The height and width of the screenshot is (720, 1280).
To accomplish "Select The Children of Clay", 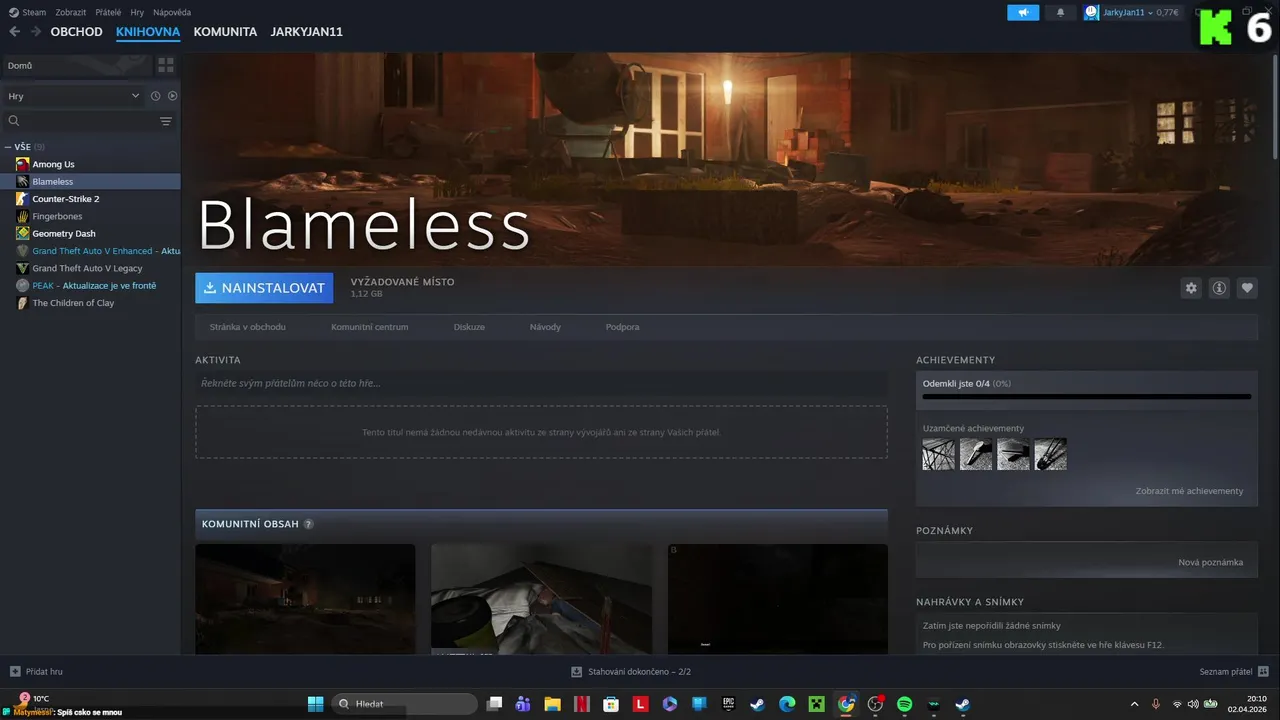I will point(90,303).
